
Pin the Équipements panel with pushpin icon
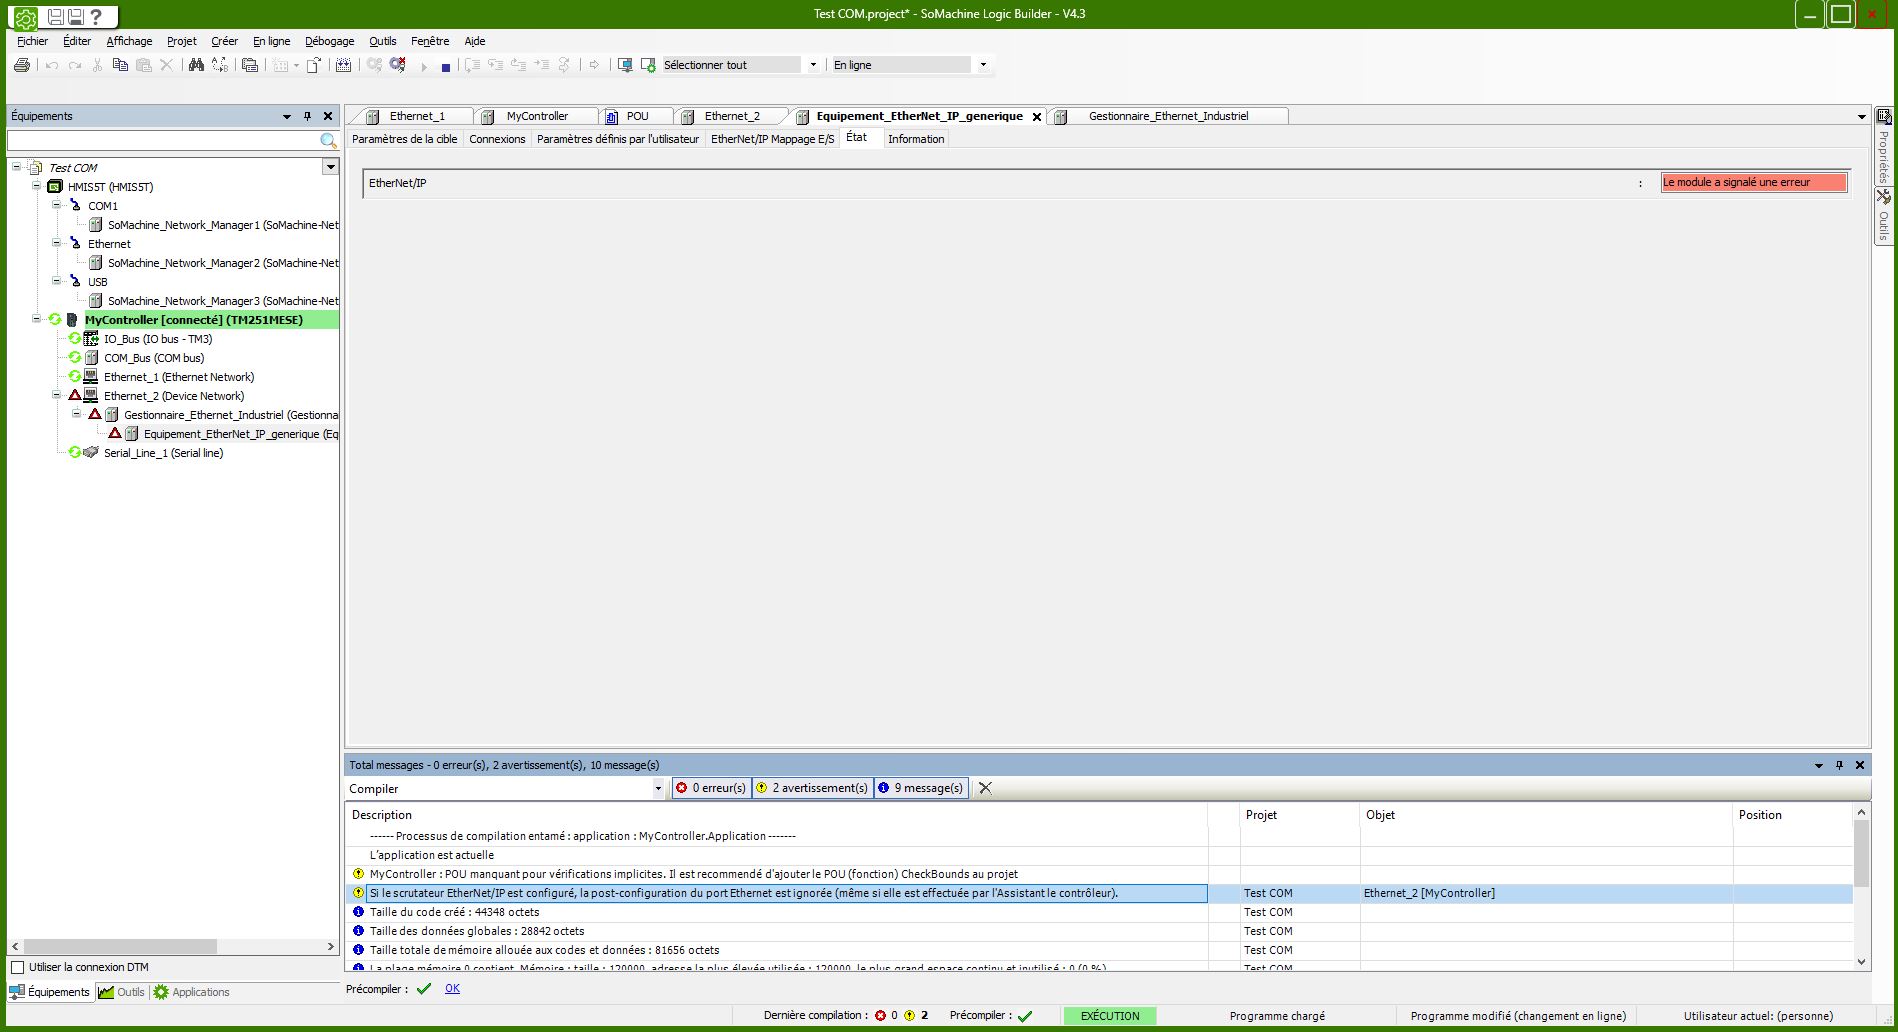[x=307, y=116]
